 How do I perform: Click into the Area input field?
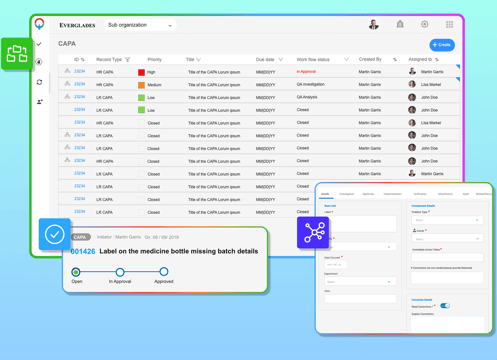coord(360,299)
